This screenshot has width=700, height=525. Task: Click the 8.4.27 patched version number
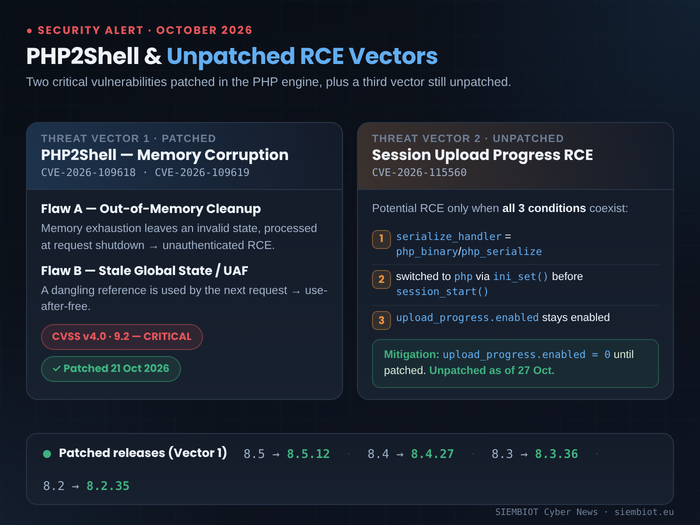432,454
